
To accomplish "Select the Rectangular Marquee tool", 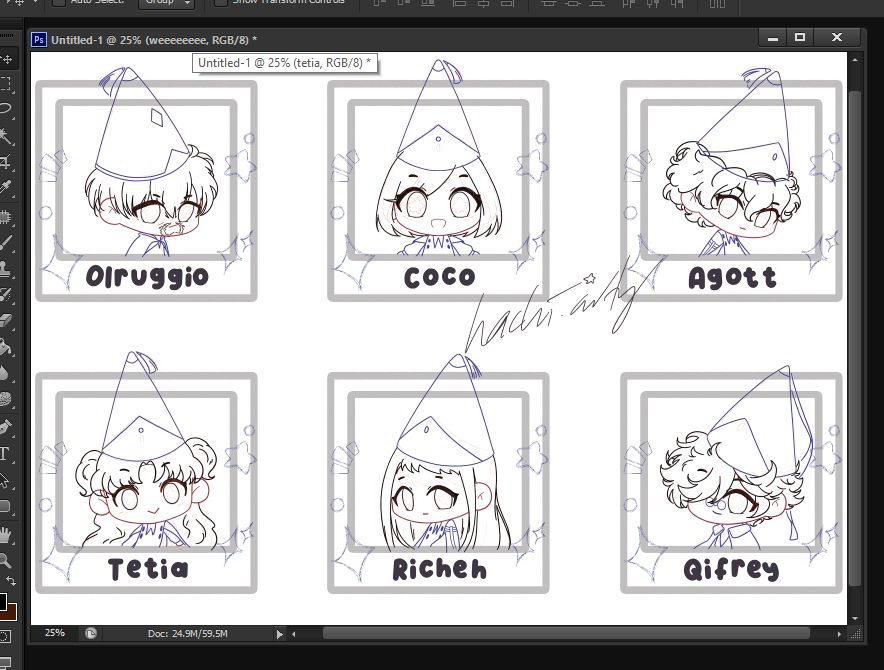I will pos(6,83).
